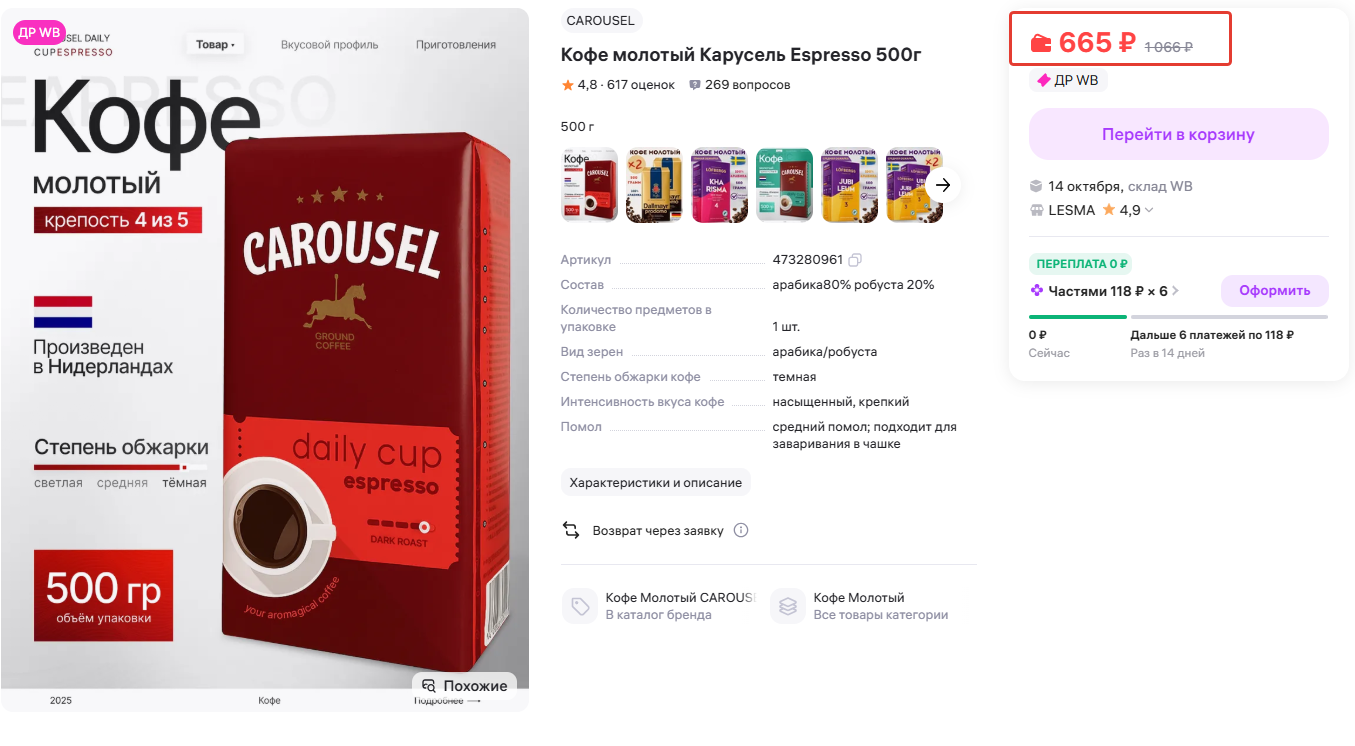Click the category stack icon
The height and width of the screenshot is (746, 1355).
coord(788,606)
